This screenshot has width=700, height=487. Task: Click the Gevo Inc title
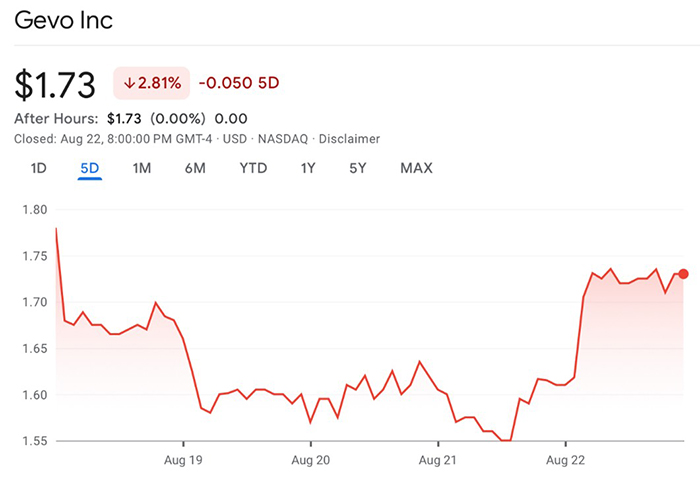pos(63,20)
